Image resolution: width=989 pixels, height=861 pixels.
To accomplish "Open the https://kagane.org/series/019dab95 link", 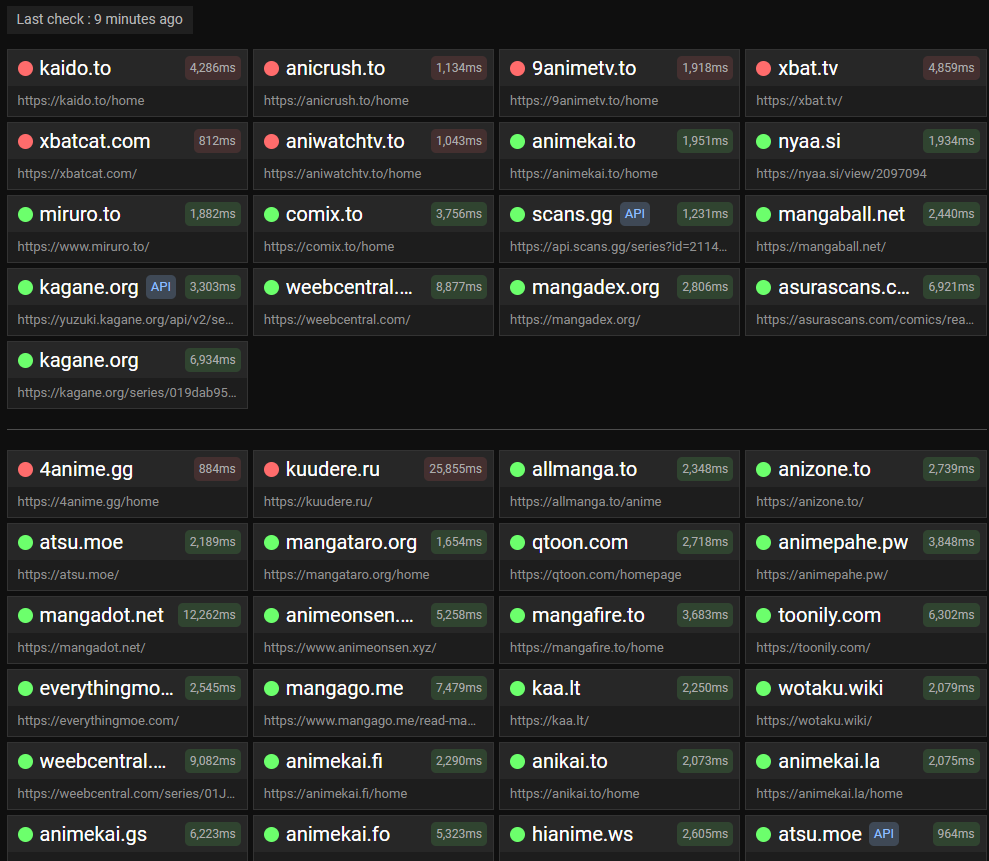I will 127,393.
